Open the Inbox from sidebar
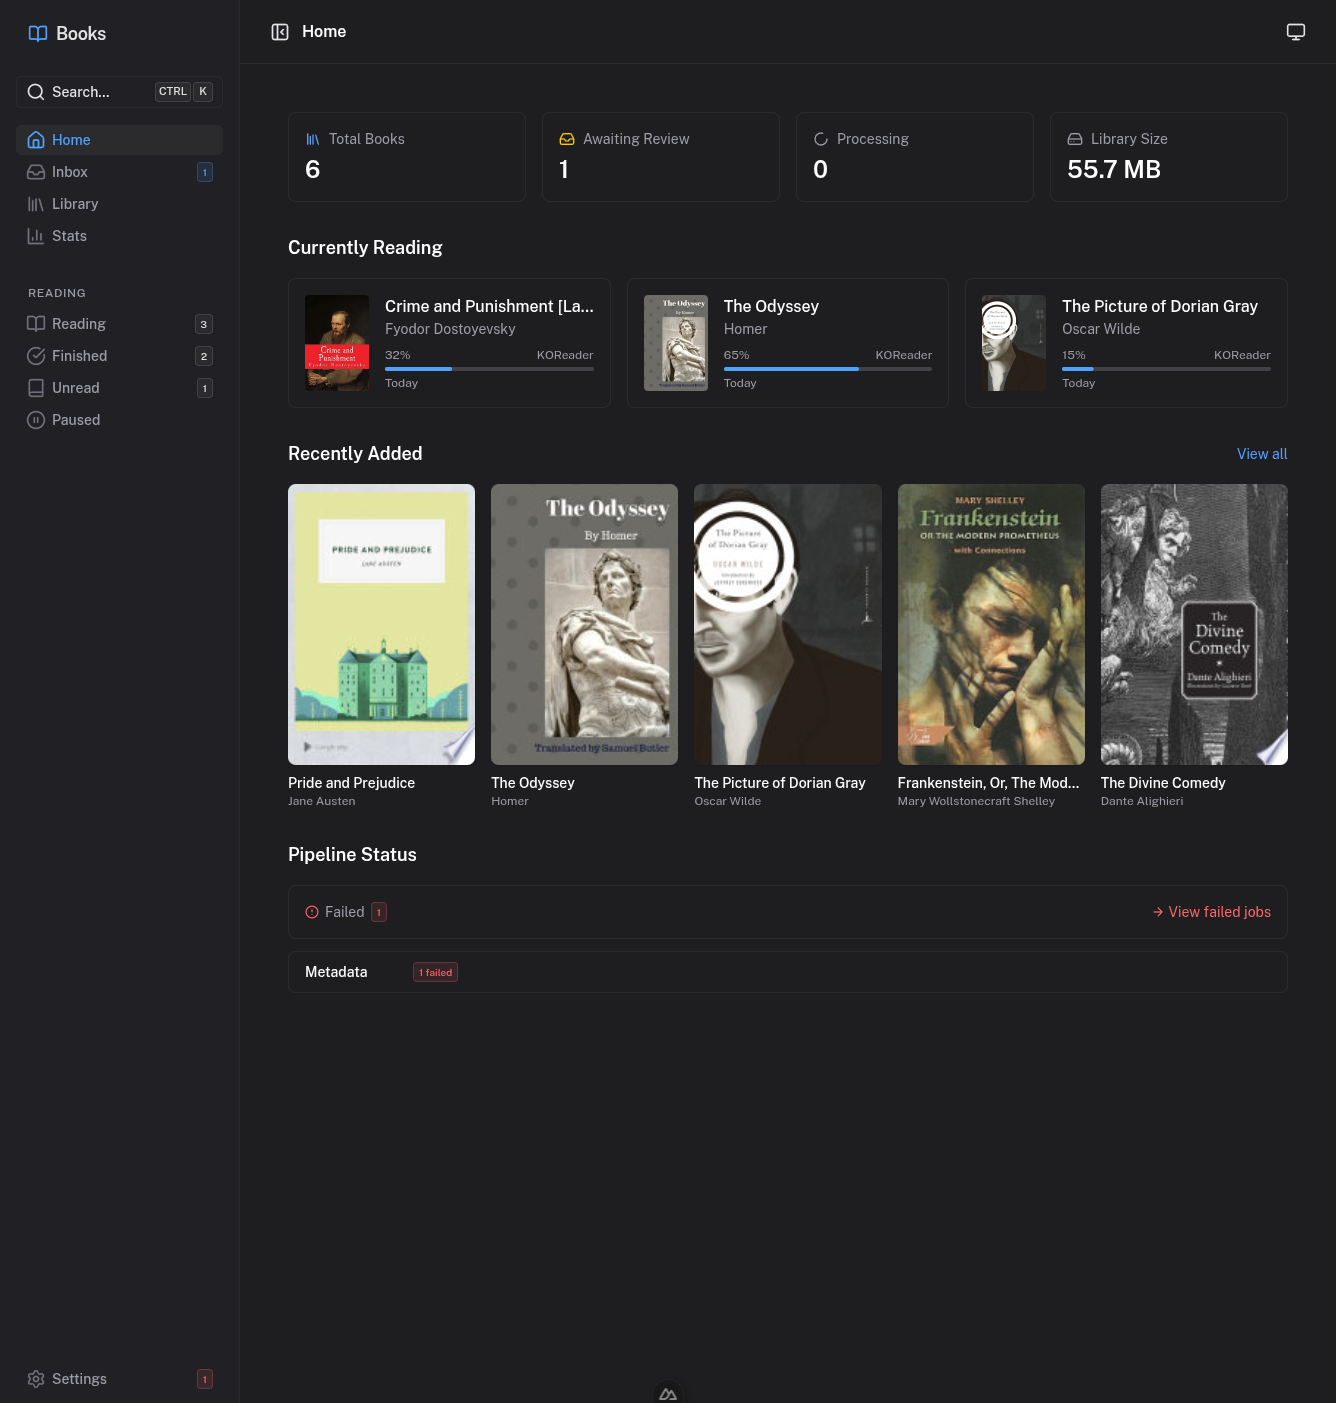The height and width of the screenshot is (1403, 1336). [70, 172]
